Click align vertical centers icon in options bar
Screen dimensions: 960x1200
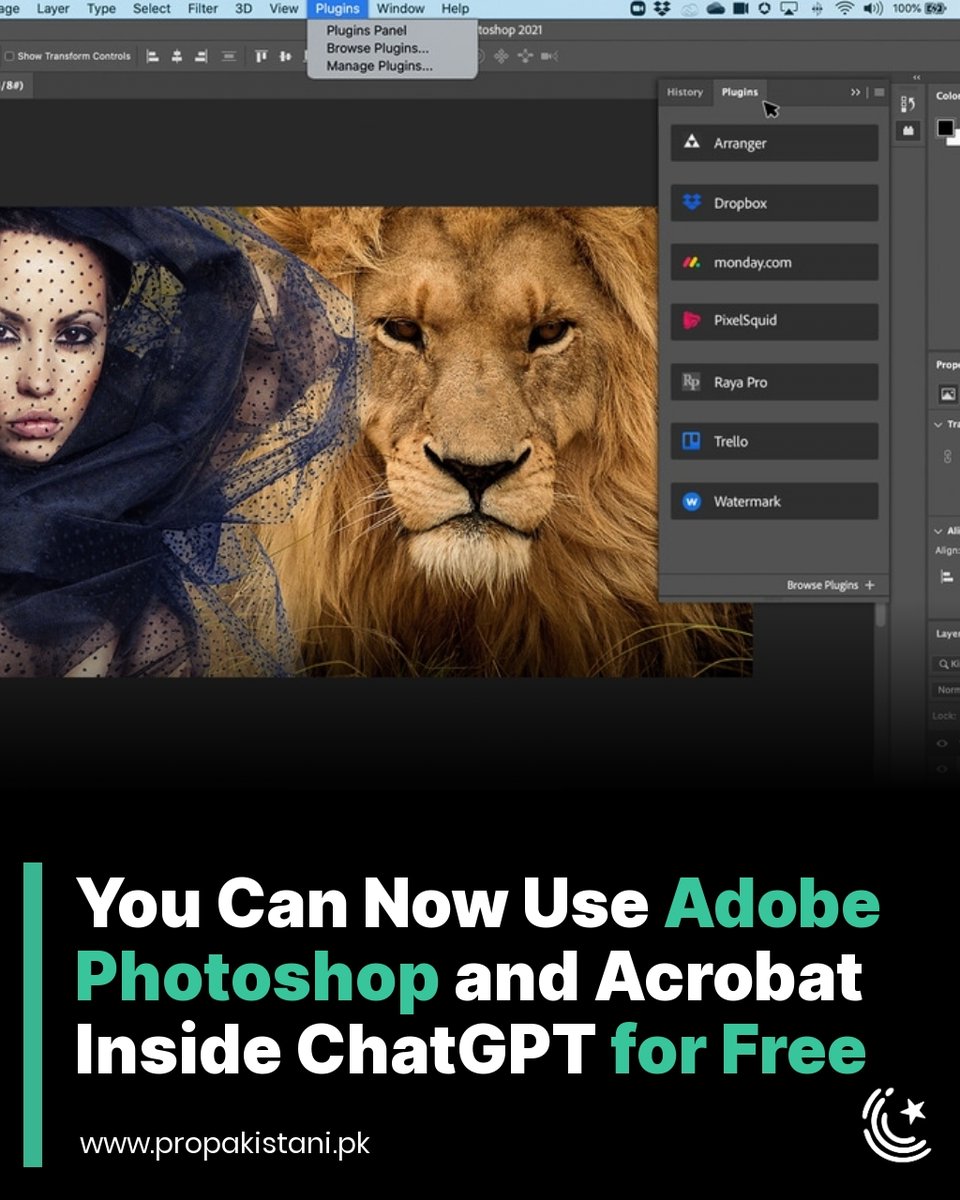(285, 56)
